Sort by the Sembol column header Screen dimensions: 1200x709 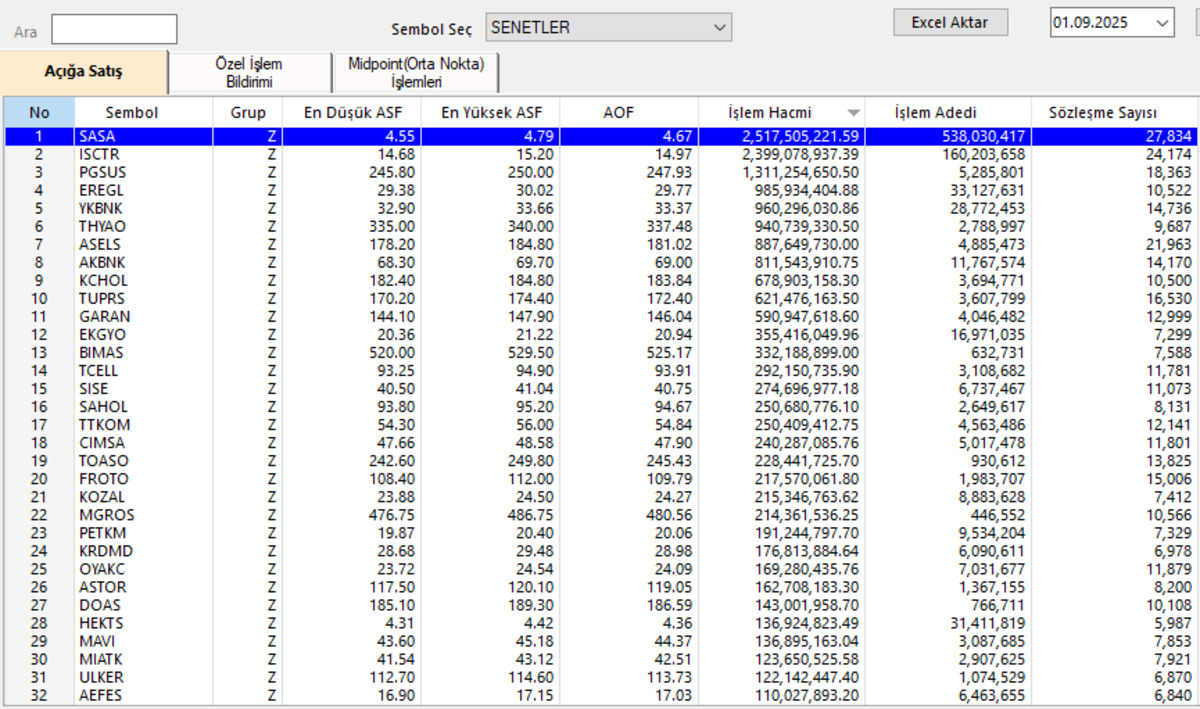pos(132,113)
